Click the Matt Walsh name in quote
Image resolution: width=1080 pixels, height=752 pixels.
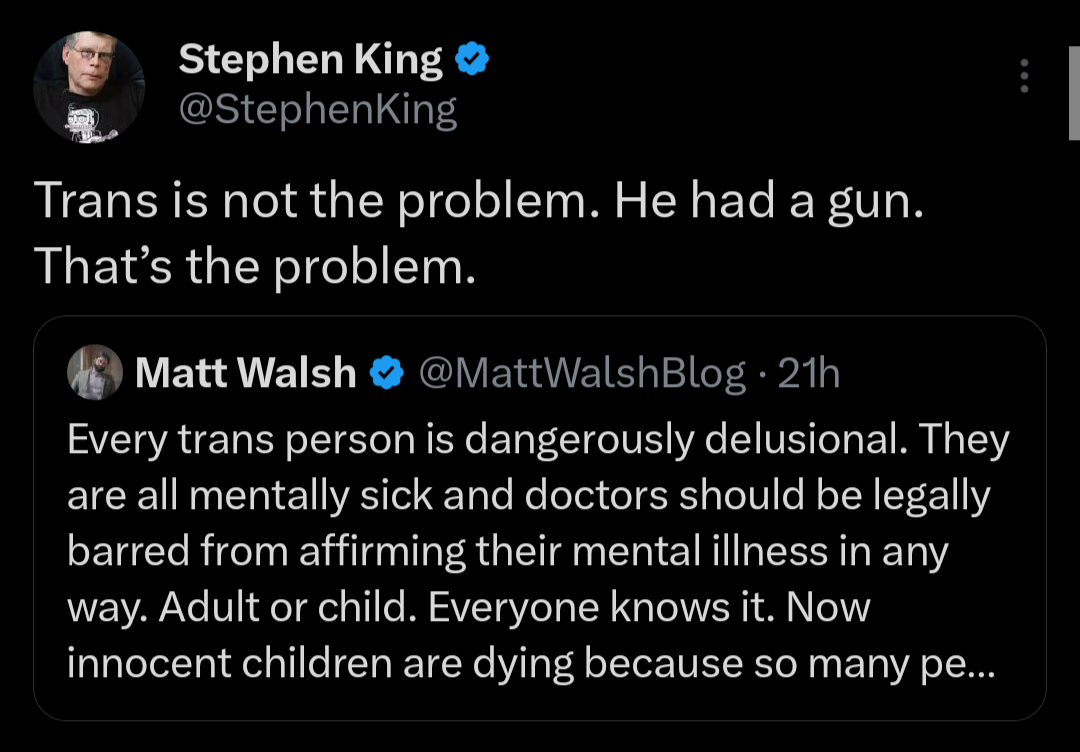[246, 373]
